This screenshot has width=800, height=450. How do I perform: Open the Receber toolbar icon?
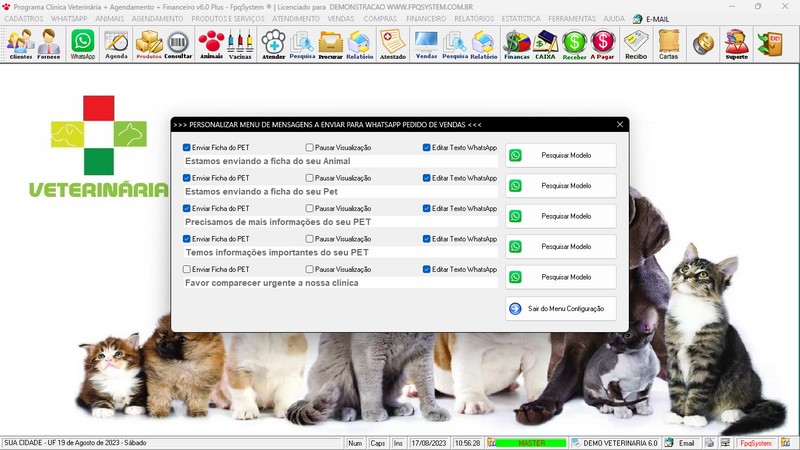click(574, 43)
